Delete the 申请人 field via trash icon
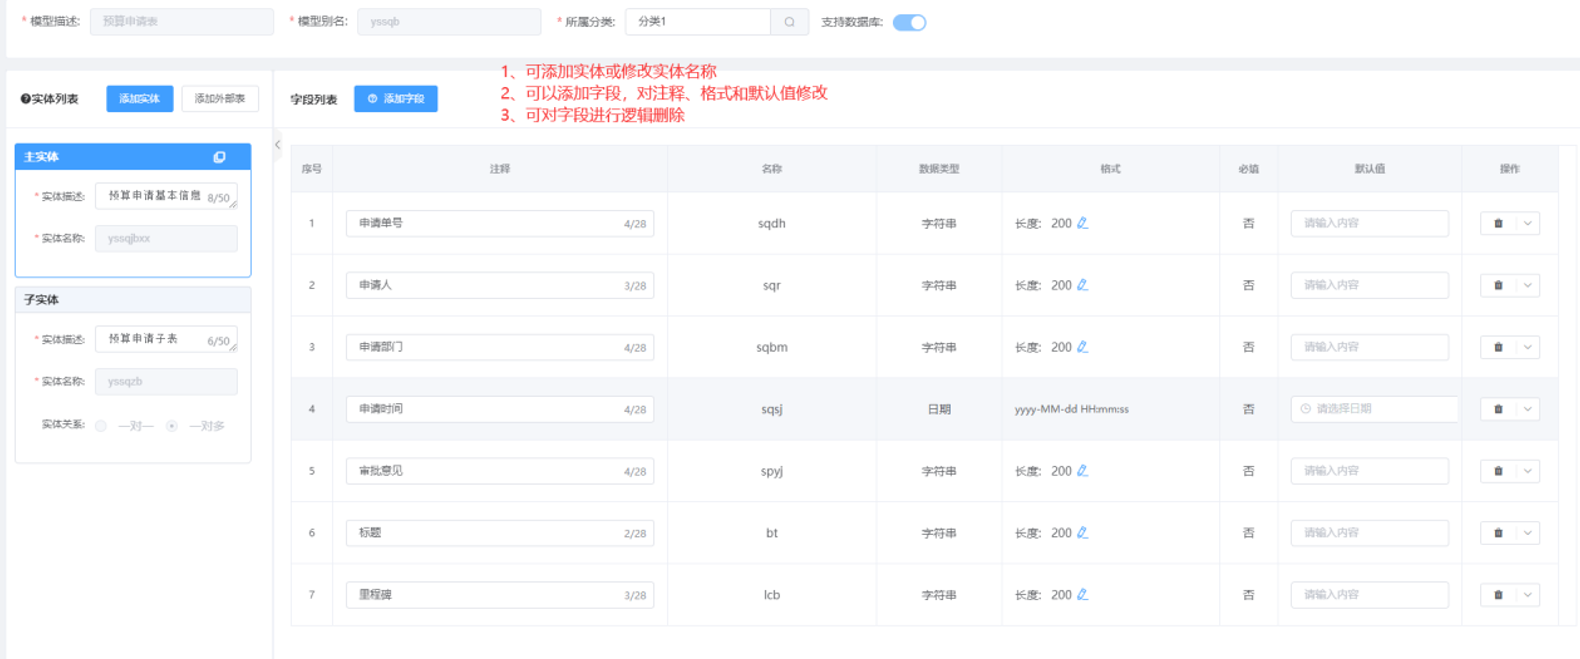The image size is (1580, 659). coord(1498,285)
